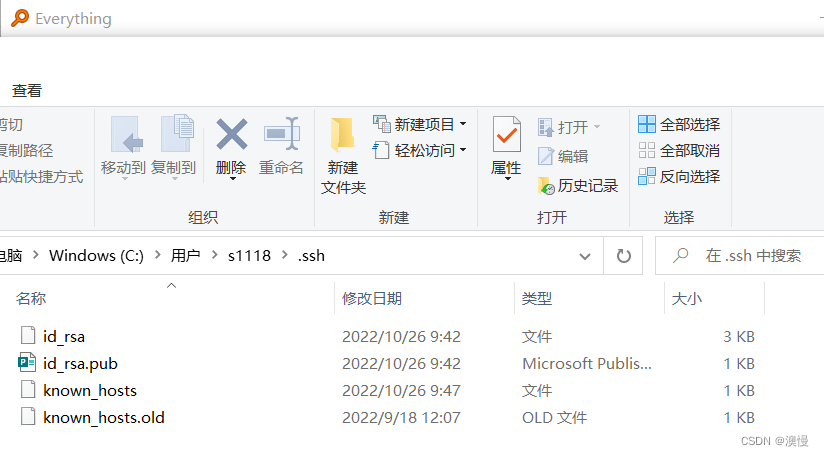824x456 pixels.
Task: Click the search magnifier icon in search box
Action: [x=681, y=255]
